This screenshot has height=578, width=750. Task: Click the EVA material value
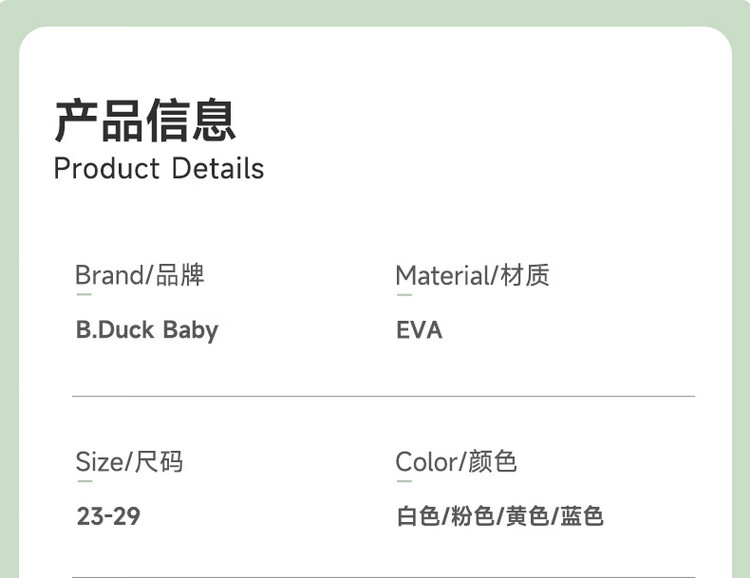pos(419,330)
